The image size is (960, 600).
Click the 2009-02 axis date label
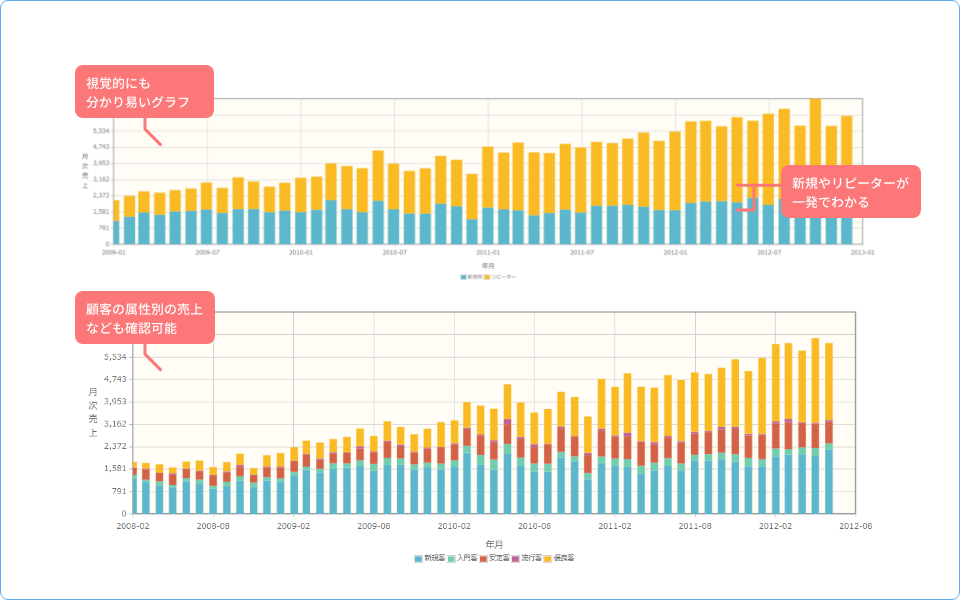pyautogui.click(x=293, y=526)
